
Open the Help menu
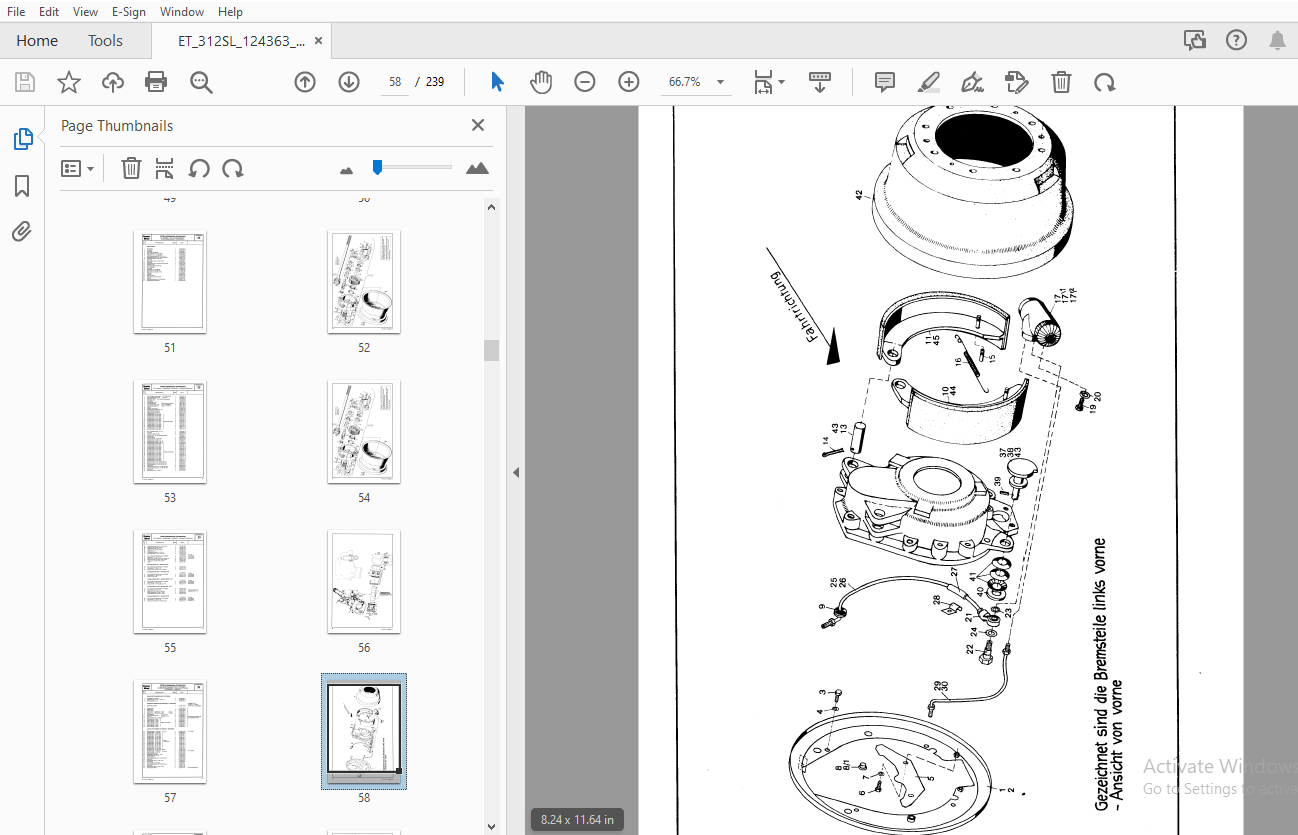(230, 12)
